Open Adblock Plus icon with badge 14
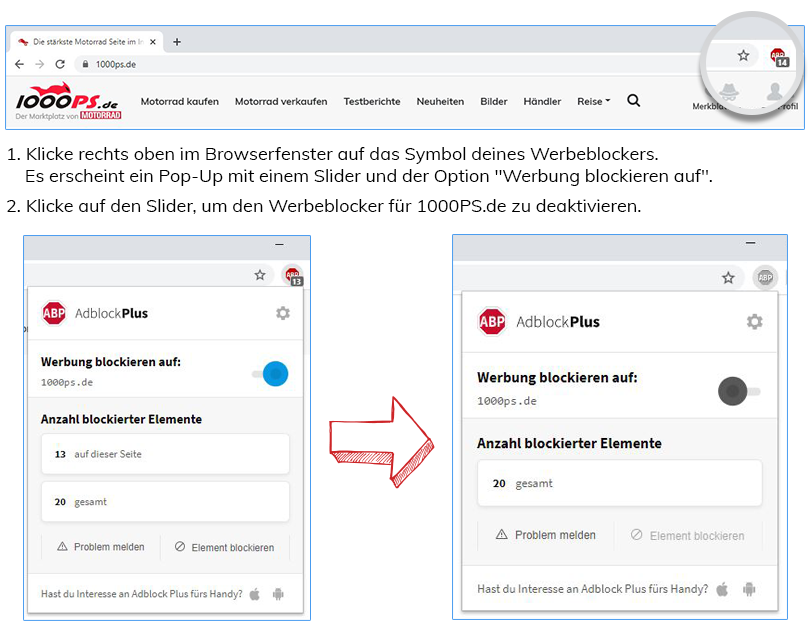 [779, 57]
